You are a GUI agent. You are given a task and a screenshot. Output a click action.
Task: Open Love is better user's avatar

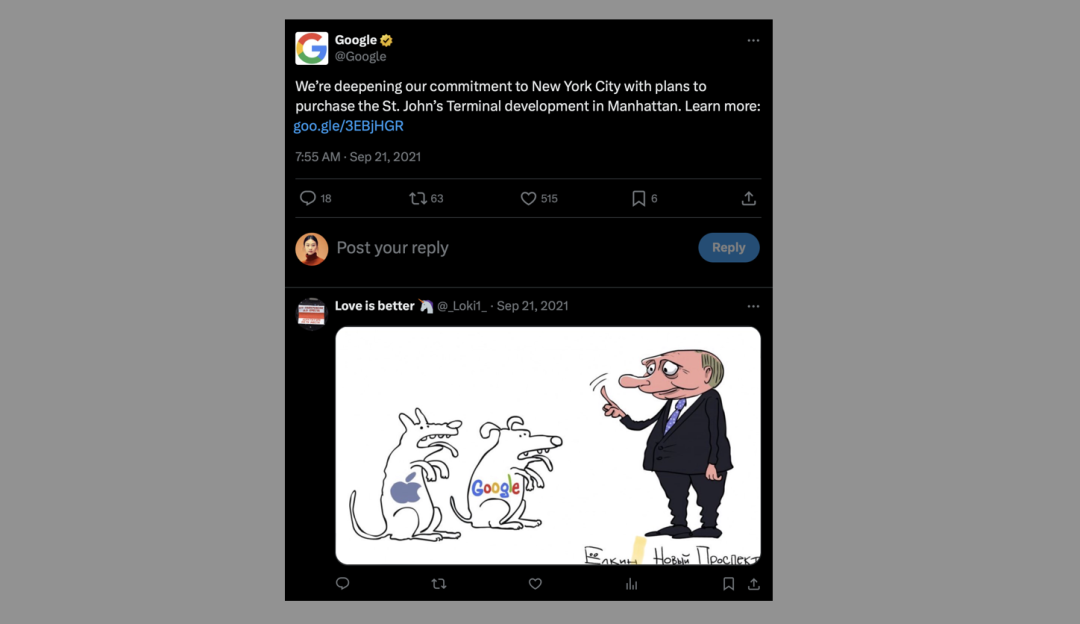(312, 313)
